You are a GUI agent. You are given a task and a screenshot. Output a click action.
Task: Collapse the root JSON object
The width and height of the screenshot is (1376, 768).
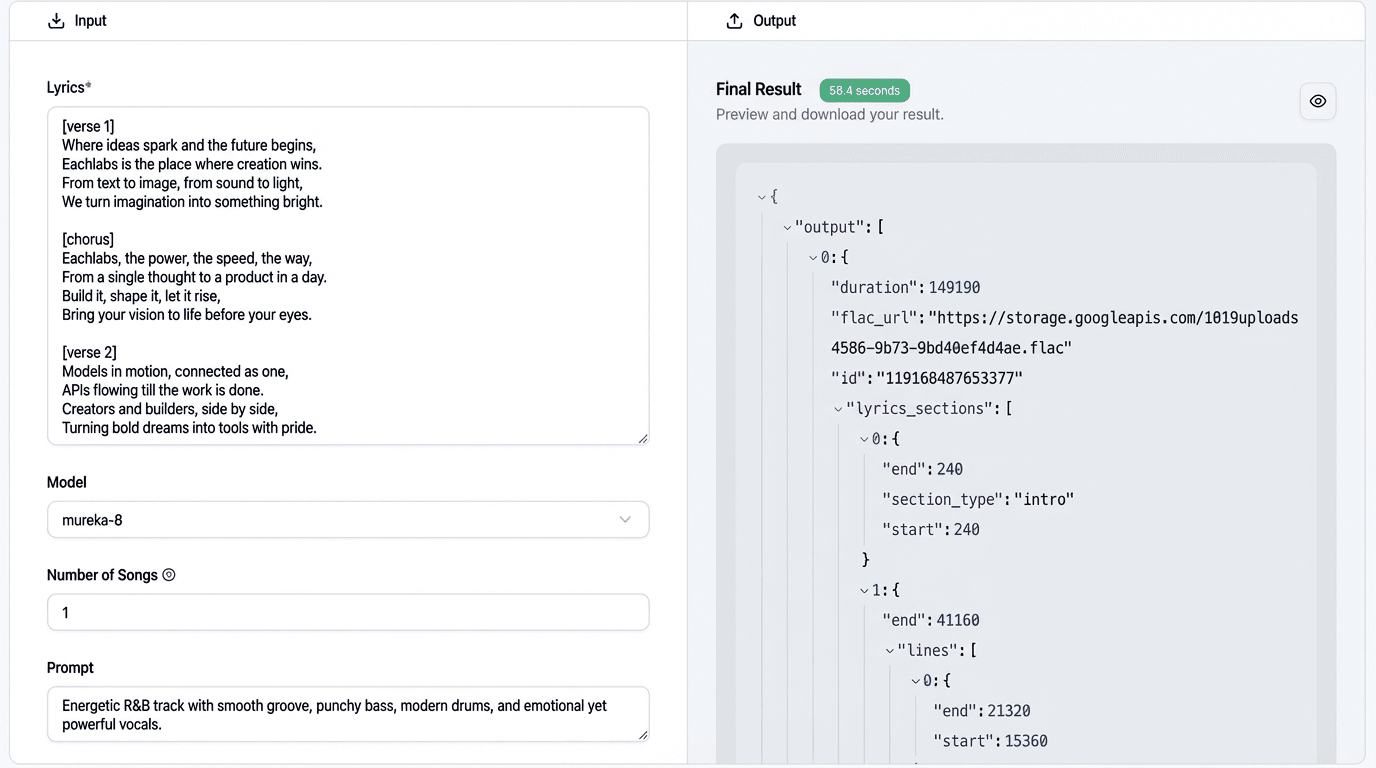click(x=762, y=197)
